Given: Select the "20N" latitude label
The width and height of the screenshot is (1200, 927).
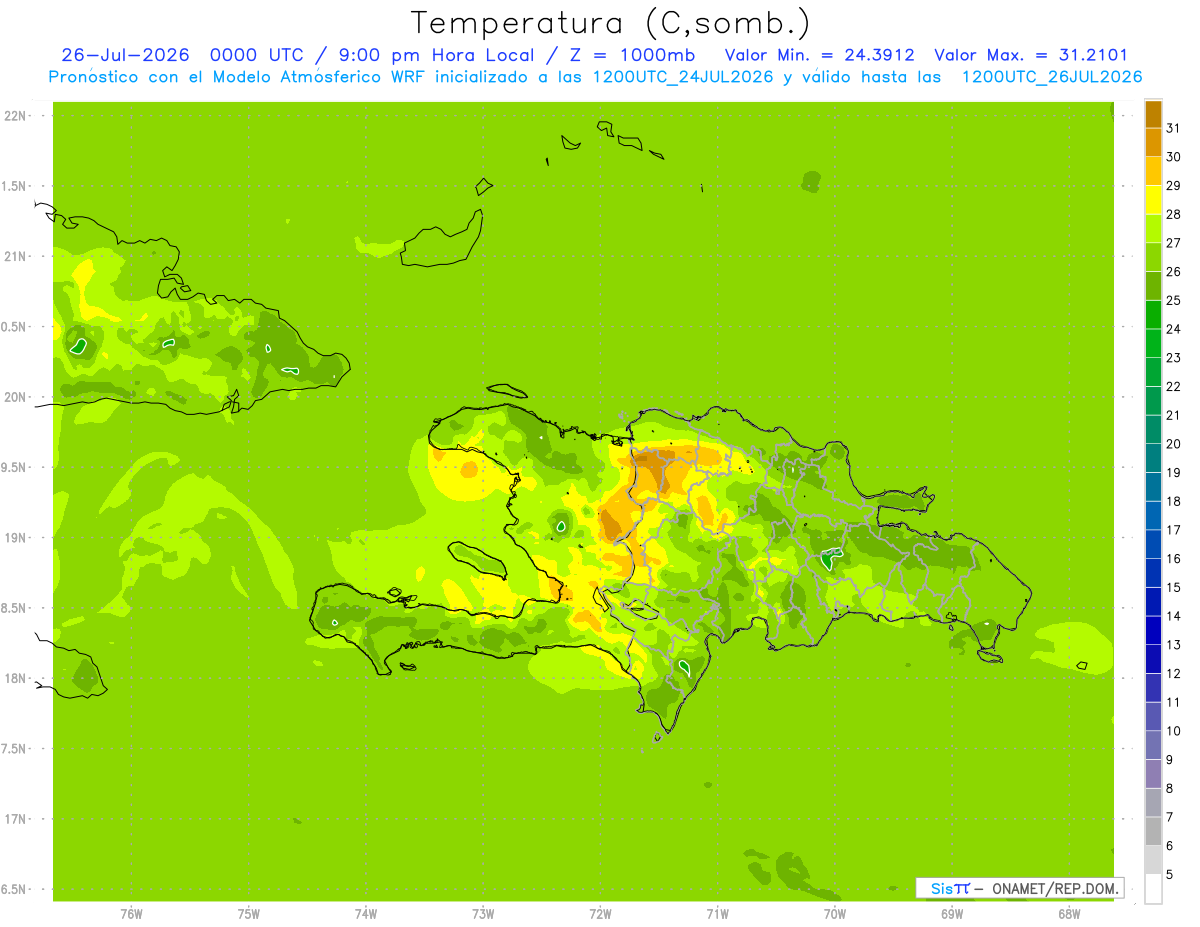Looking at the screenshot, I should tap(15, 397).
